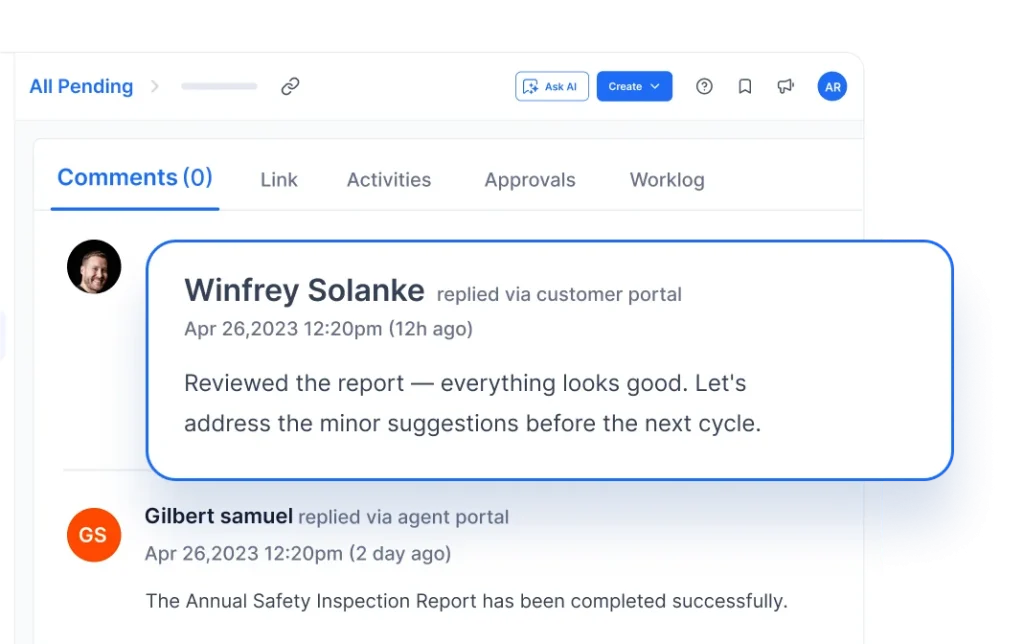Image resolution: width=1024 pixels, height=644 pixels.
Task: Select Winfrey Solanke's highlighted comment card
Action: (x=550, y=358)
